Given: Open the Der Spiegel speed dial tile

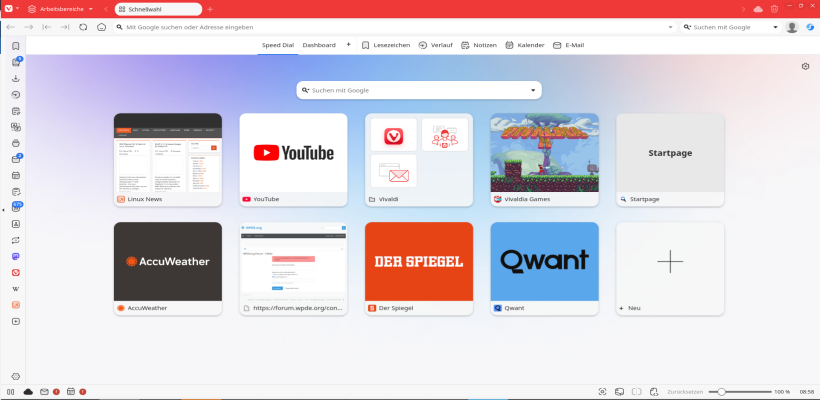Looking at the screenshot, I should 419,269.
